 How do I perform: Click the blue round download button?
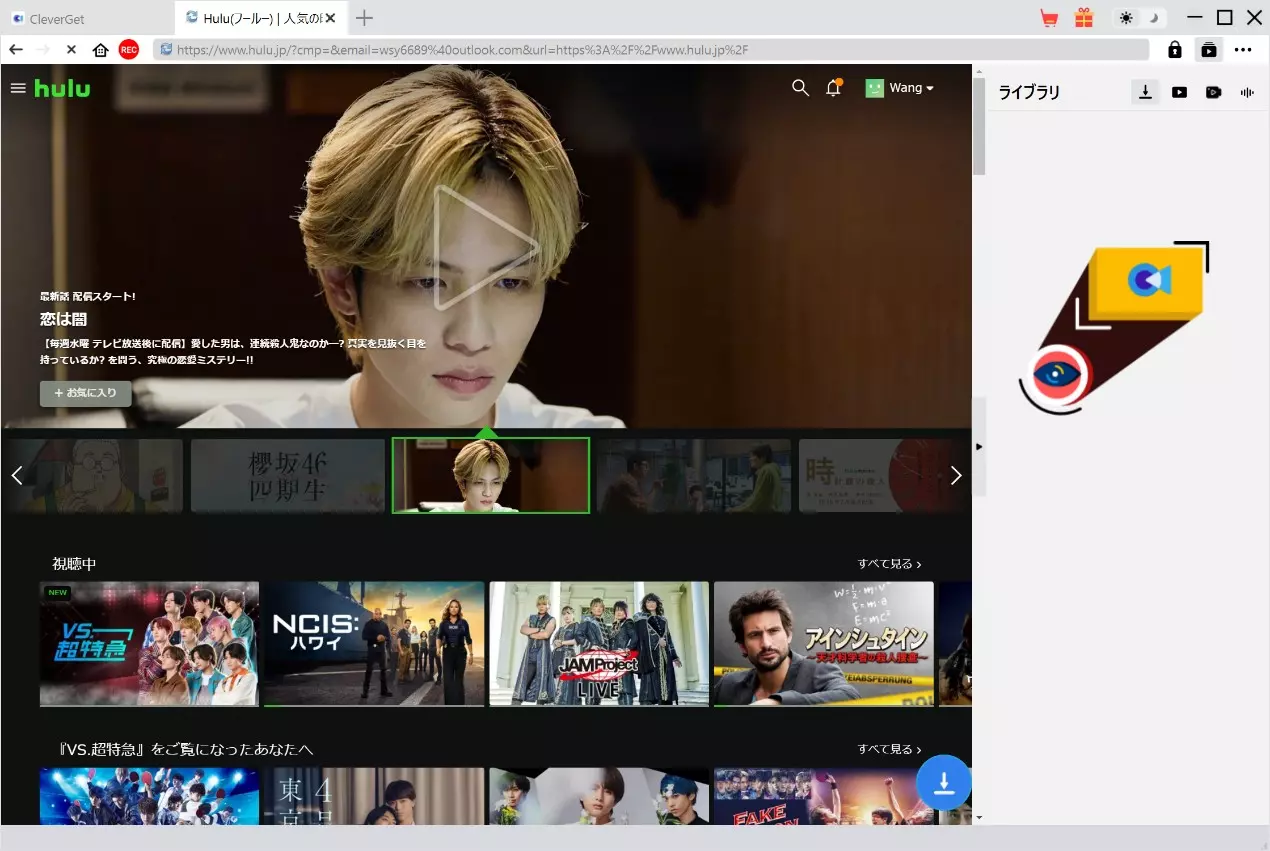[x=944, y=782]
